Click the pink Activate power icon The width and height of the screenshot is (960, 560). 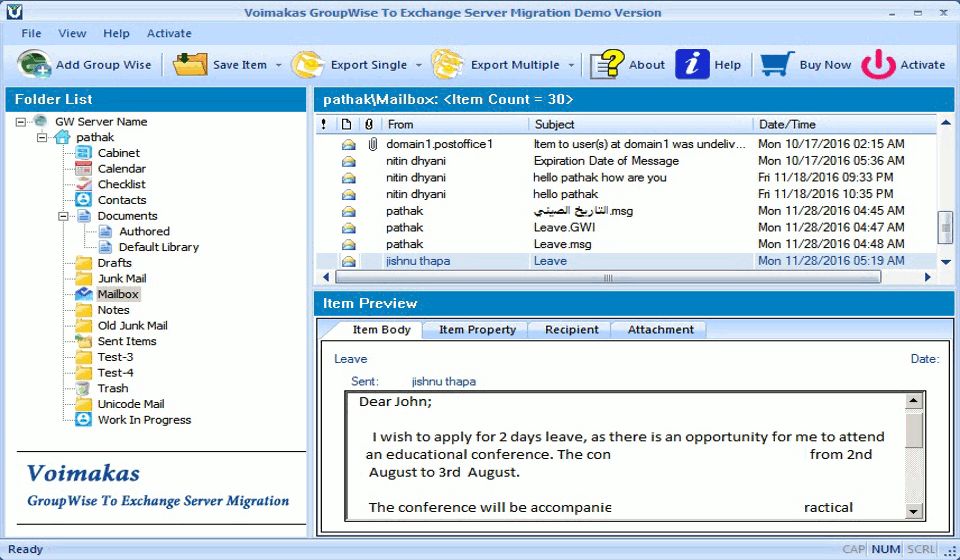pyautogui.click(x=878, y=64)
